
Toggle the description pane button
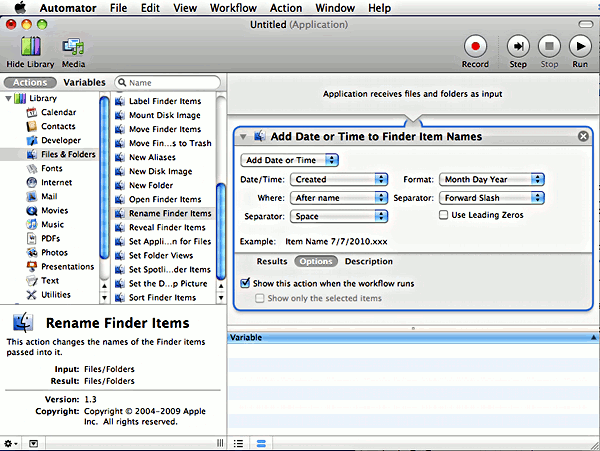point(34,443)
